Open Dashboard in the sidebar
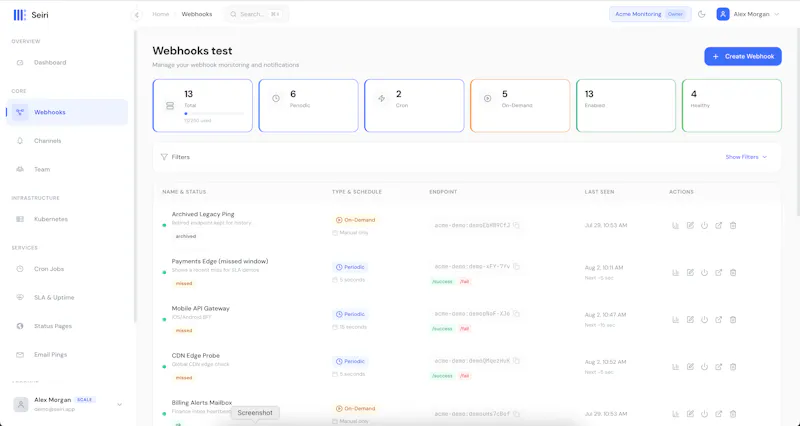800x426 pixels. click(x=50, y=63)
